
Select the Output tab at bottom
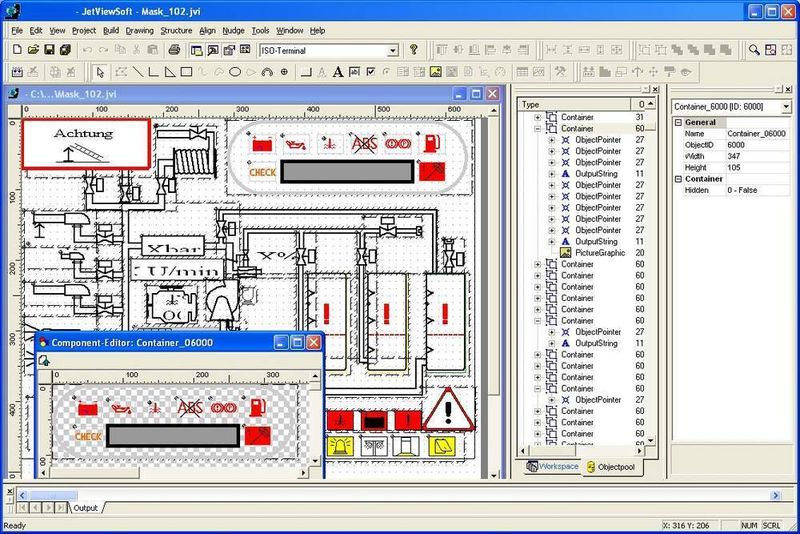click(x=85, y=508)
